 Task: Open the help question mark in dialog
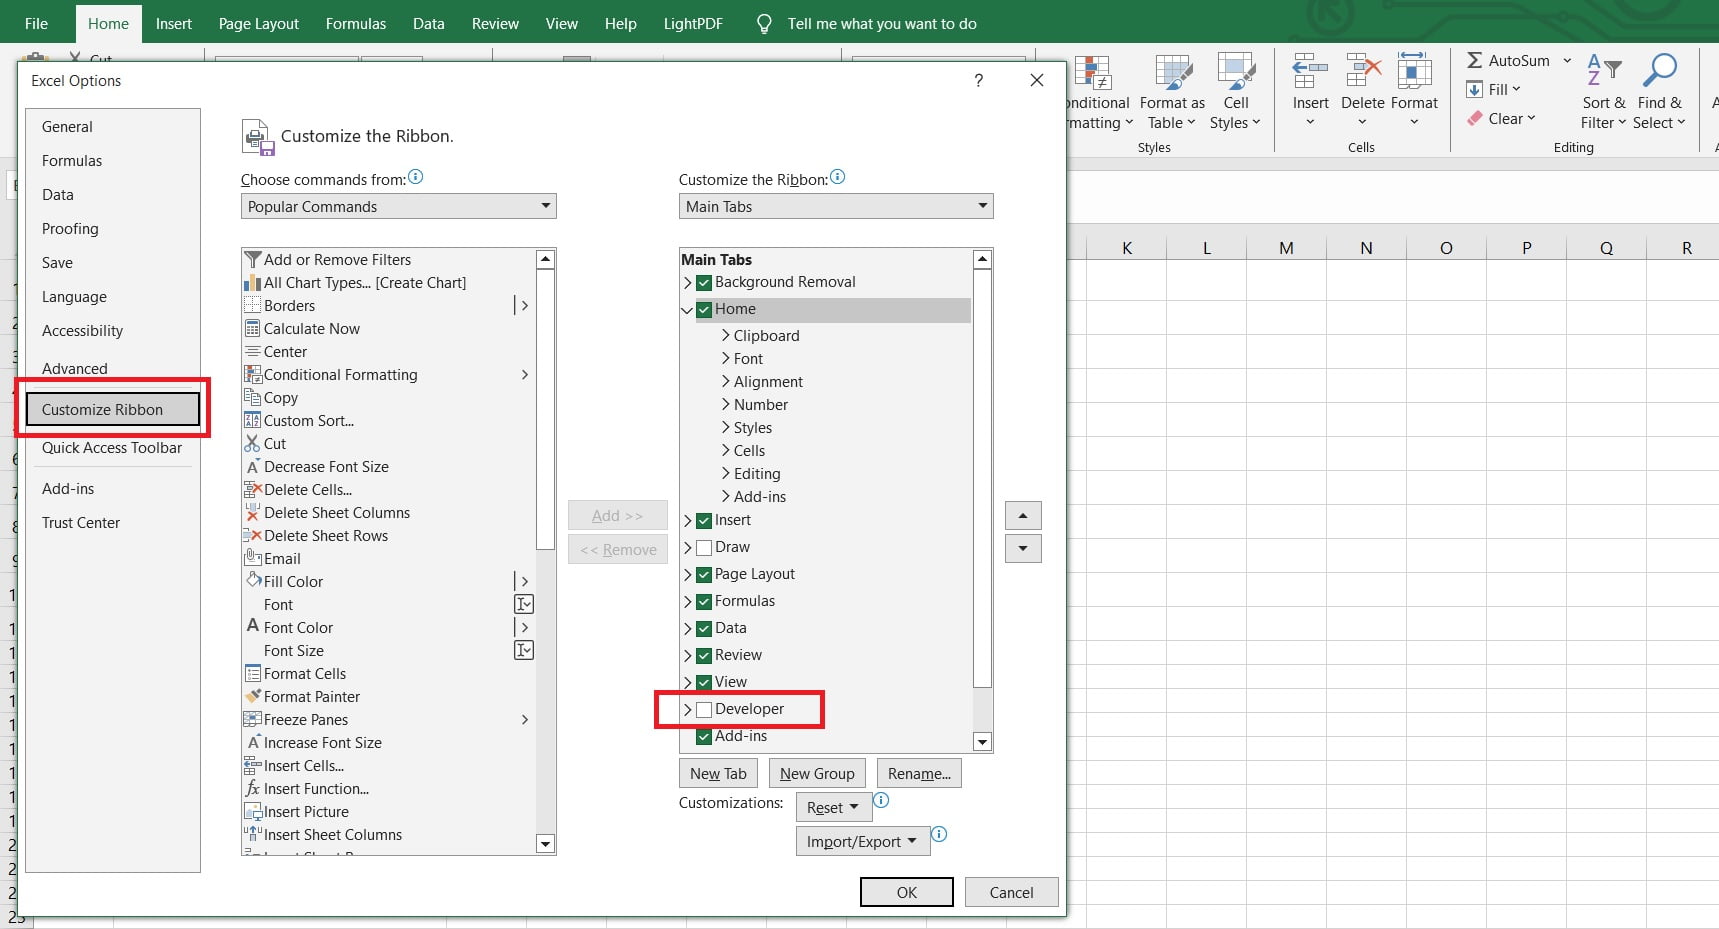coord(978,80)
